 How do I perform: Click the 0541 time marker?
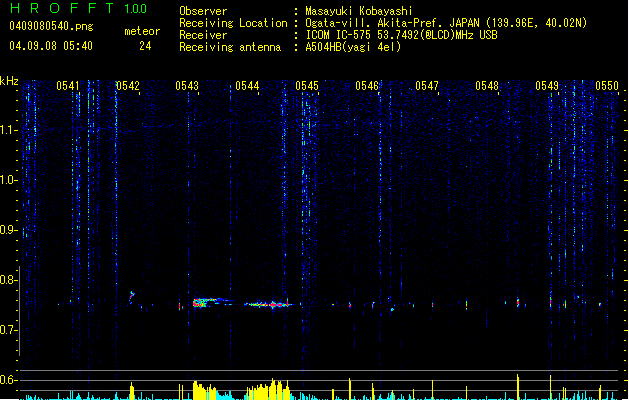(x=68, y=86)
